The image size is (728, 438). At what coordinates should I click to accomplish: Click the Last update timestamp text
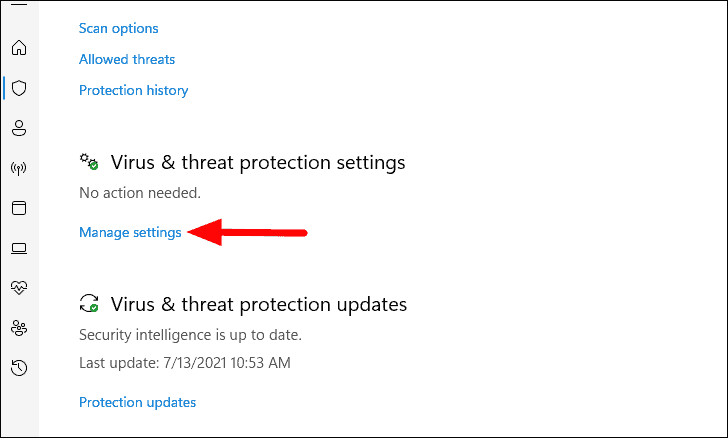tap(185, 363)
